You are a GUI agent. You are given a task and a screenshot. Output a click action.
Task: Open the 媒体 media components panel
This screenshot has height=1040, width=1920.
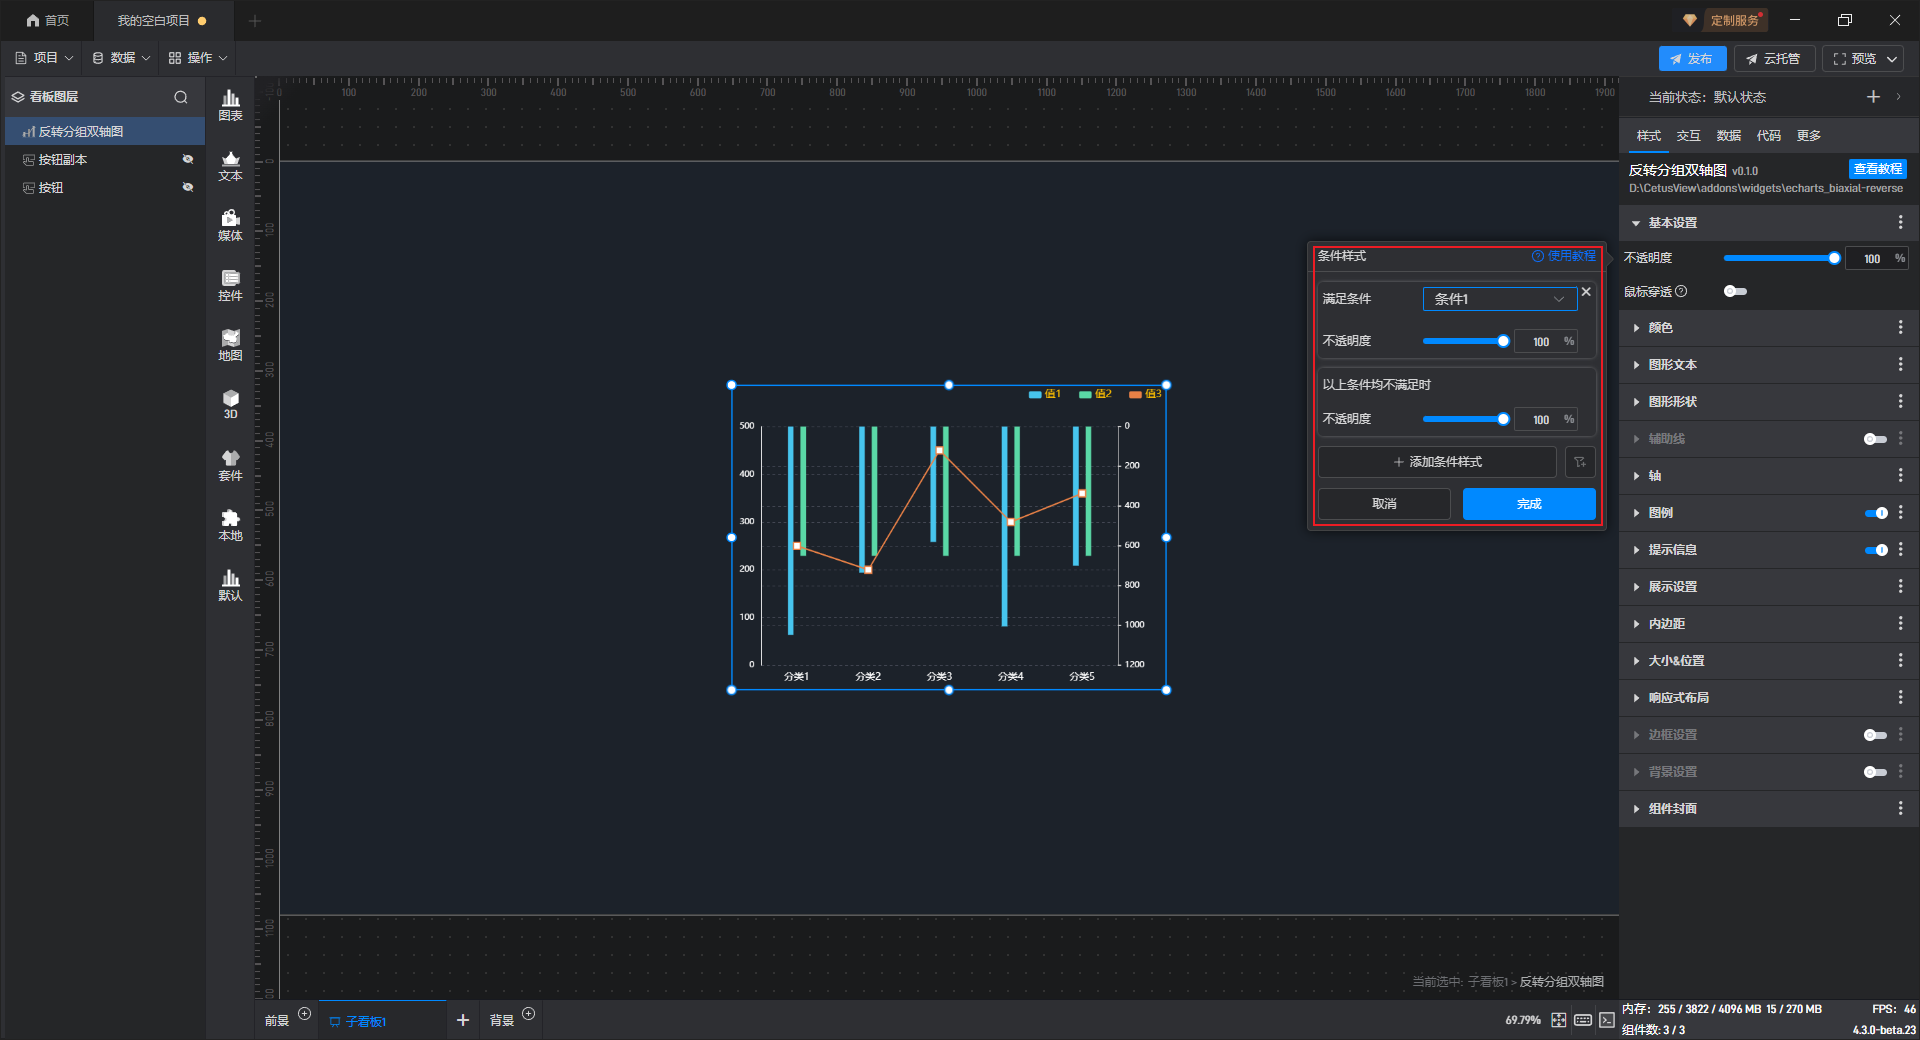pyautogui.click(x=230, y=225)
